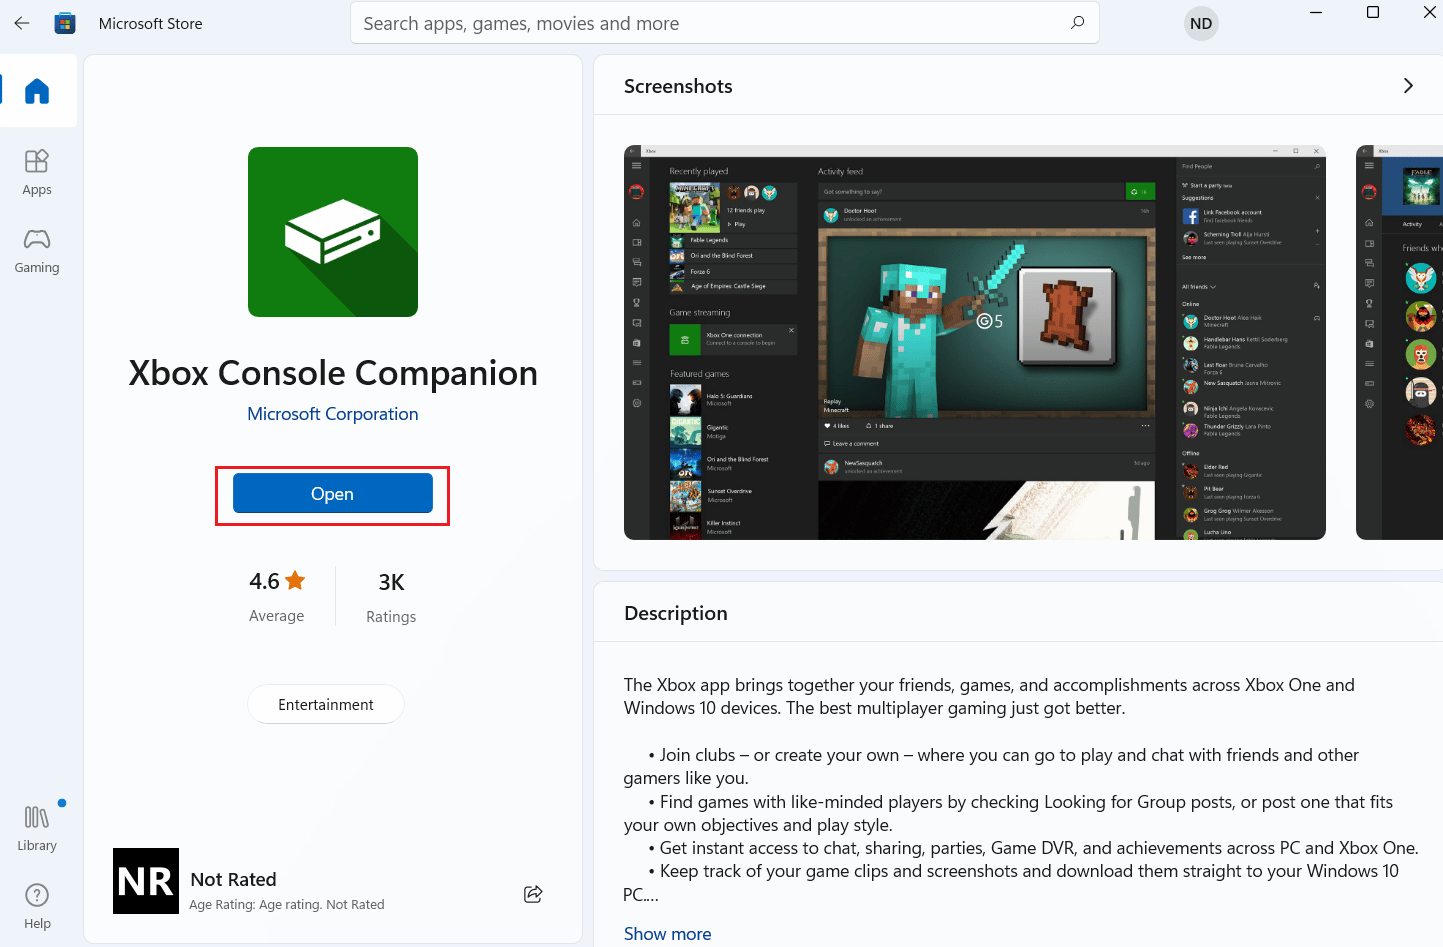Open the Home section in sidebar
This screenshot has width=1443, height=947.
click(x=37, y=90)
